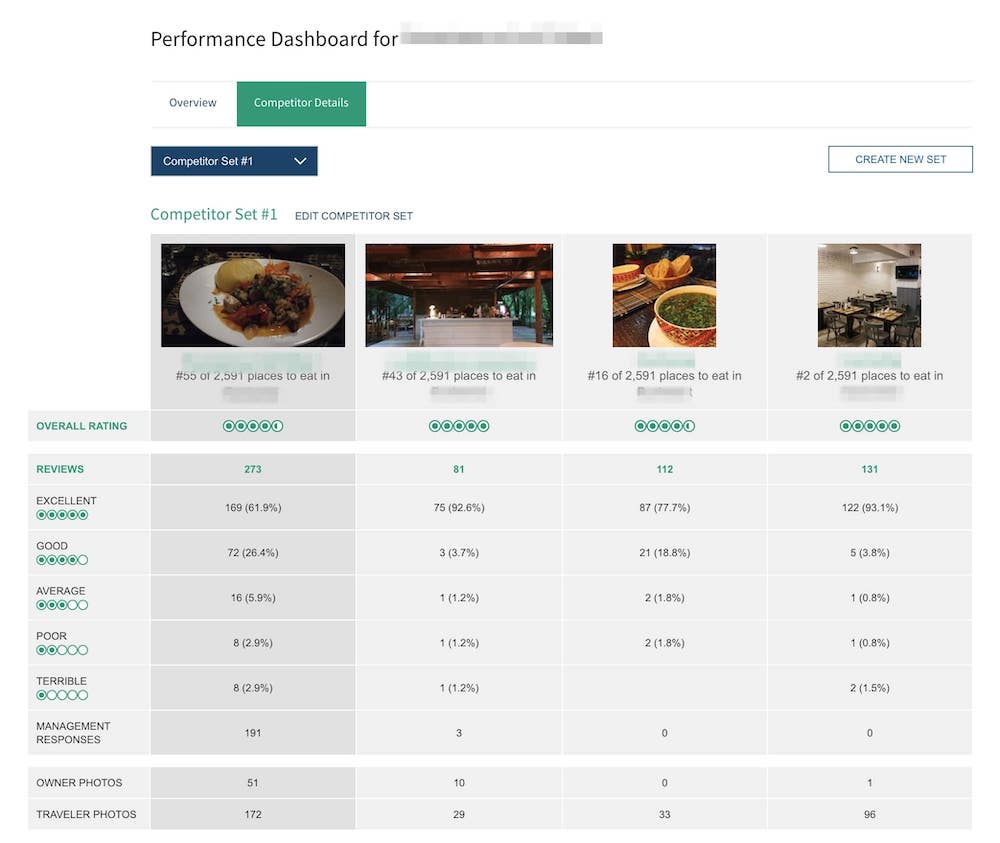The image size is (1000, 843).
Task: Click overall rating bubbles for #43 restaurant
Action: tap(459, 426)
